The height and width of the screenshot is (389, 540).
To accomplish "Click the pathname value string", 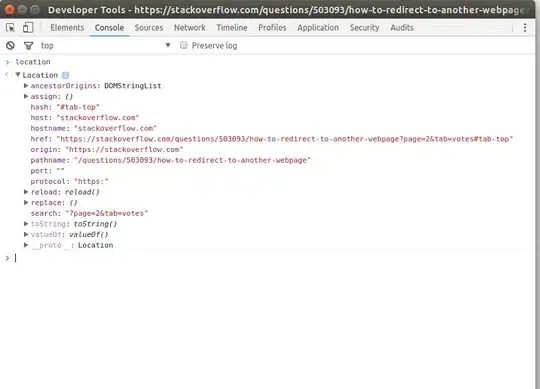I will tap(192, 160).
